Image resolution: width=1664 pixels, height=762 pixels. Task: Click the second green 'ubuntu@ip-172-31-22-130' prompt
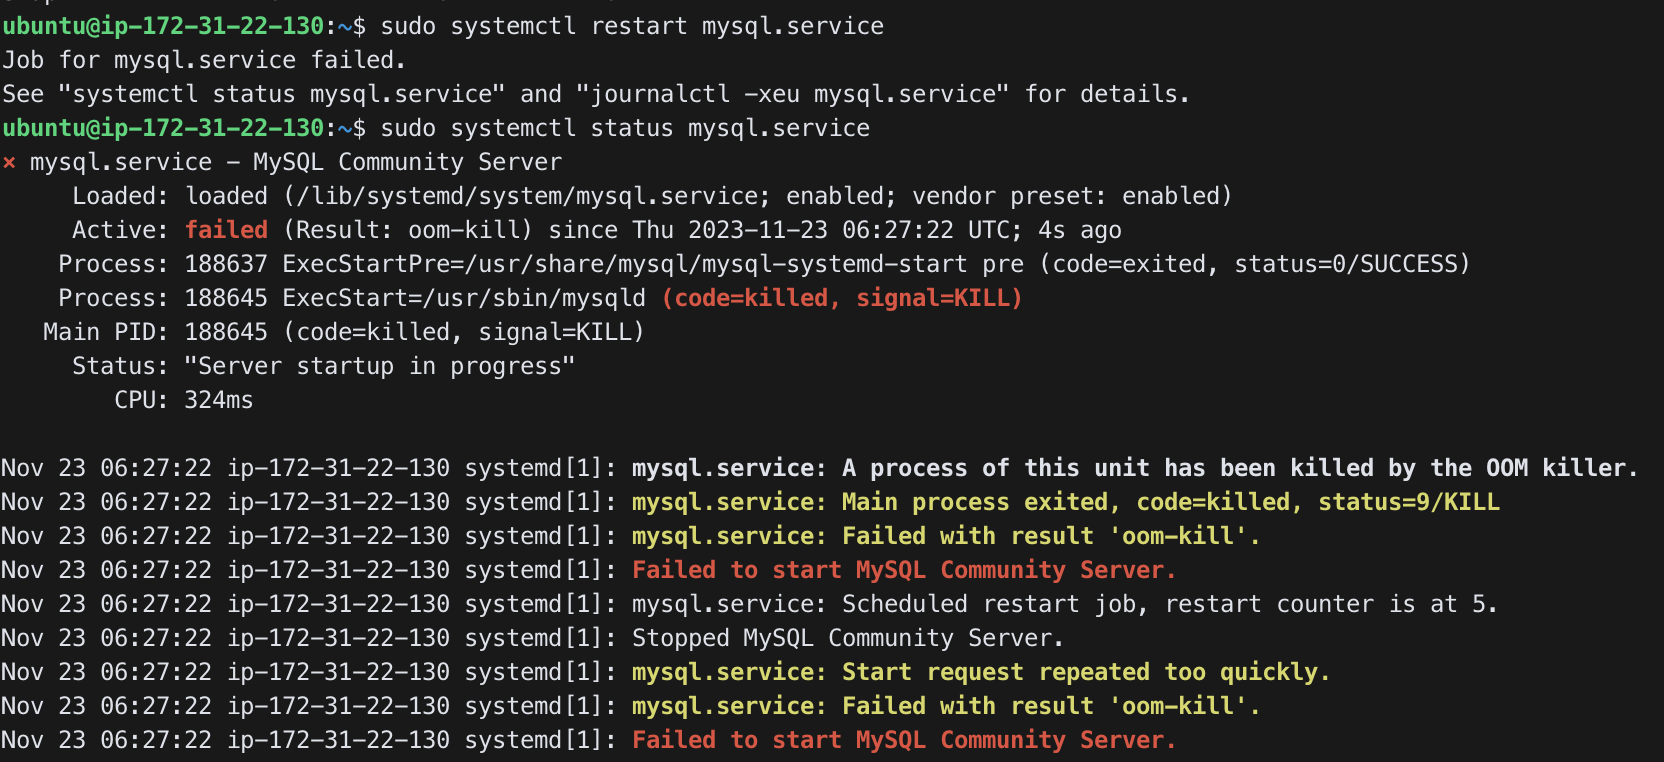[x=163, y=128]
